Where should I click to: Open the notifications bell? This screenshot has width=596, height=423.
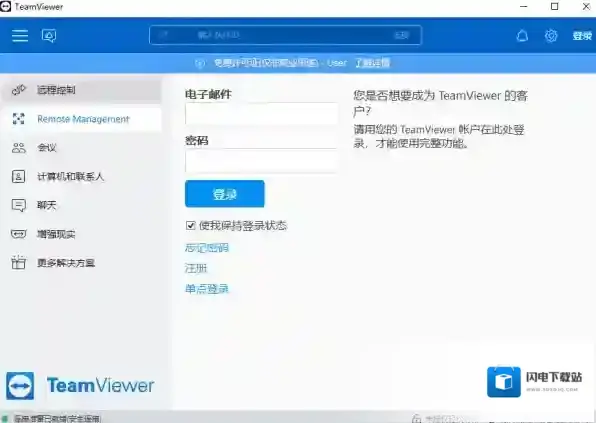coord(522,36)
